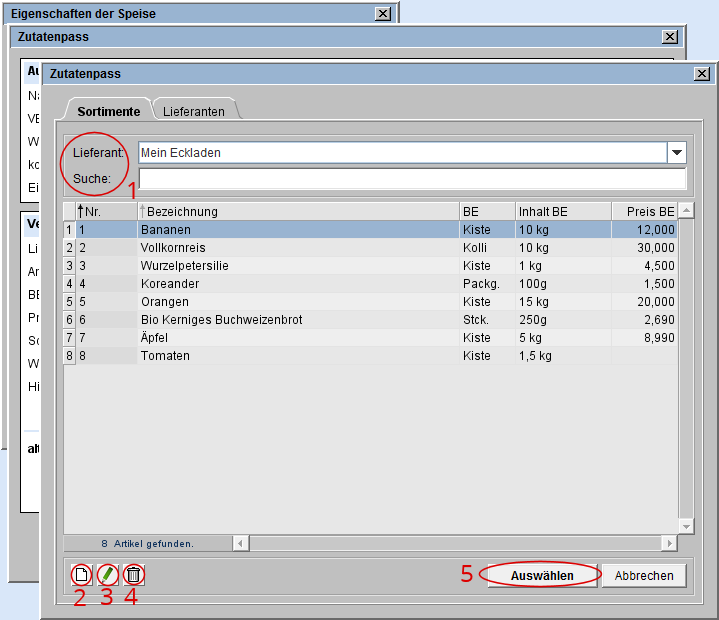The height and width of the screenshot is (620, 719).
Task: Click the trash can delete icon
Action: [x=134, y=575]
